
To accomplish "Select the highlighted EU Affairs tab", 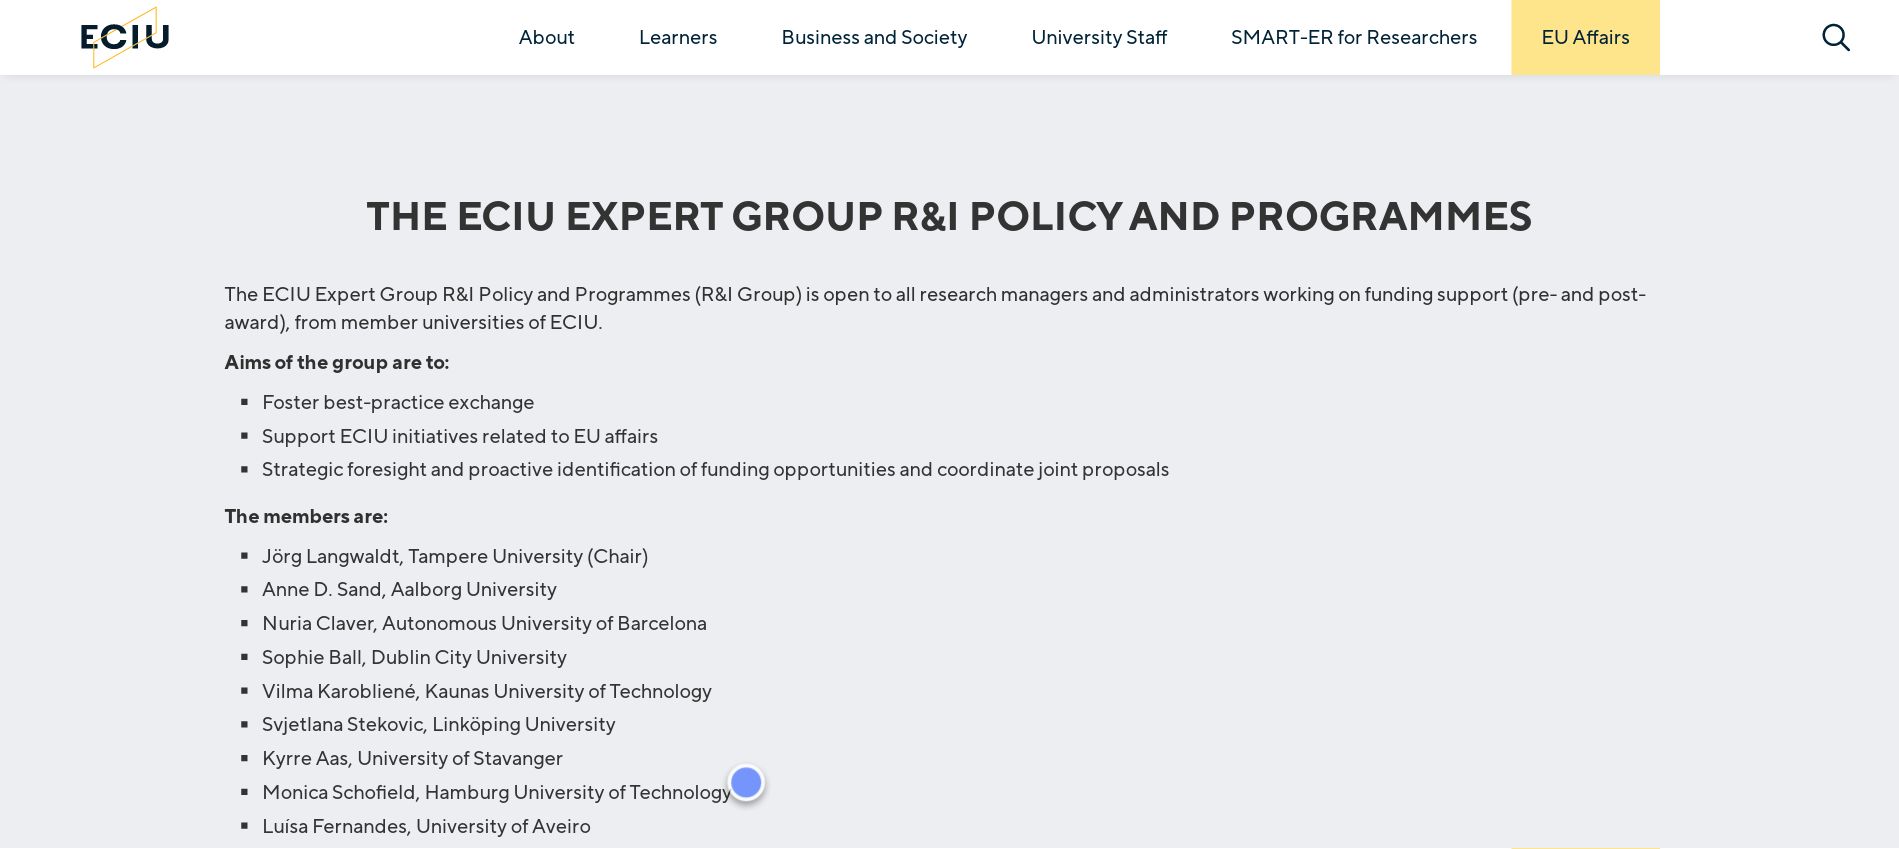I will coord(1585,37).
